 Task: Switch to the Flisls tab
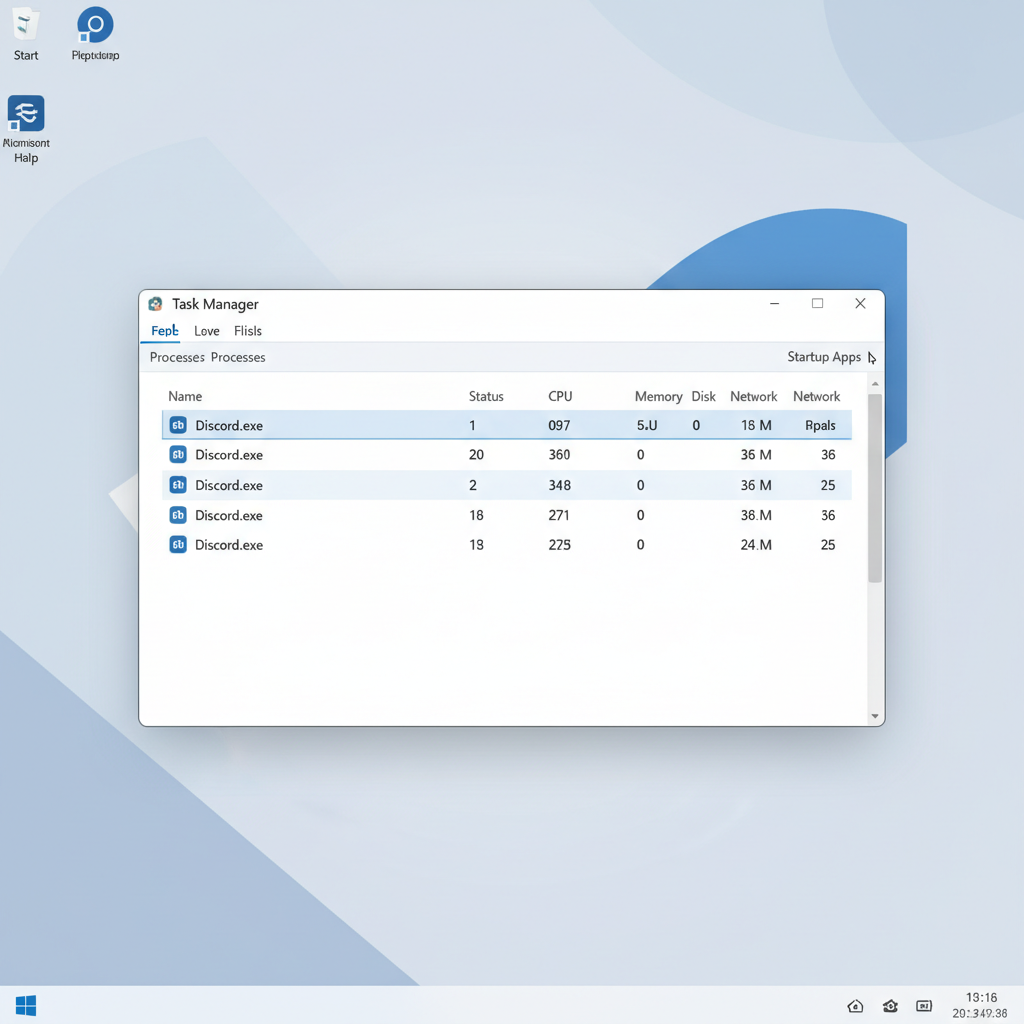click(248, 331)
